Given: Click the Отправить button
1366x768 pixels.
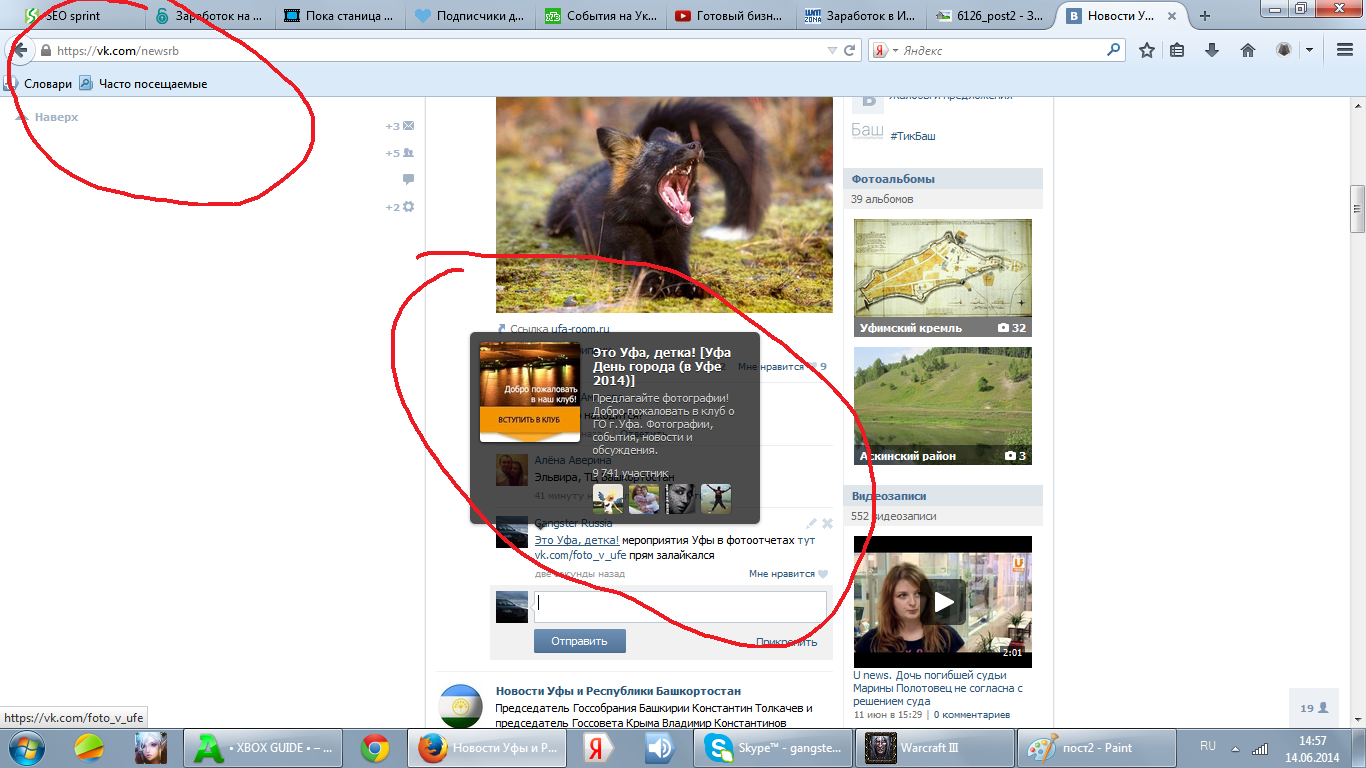Looking at the screenshot, I should (580, 641).
